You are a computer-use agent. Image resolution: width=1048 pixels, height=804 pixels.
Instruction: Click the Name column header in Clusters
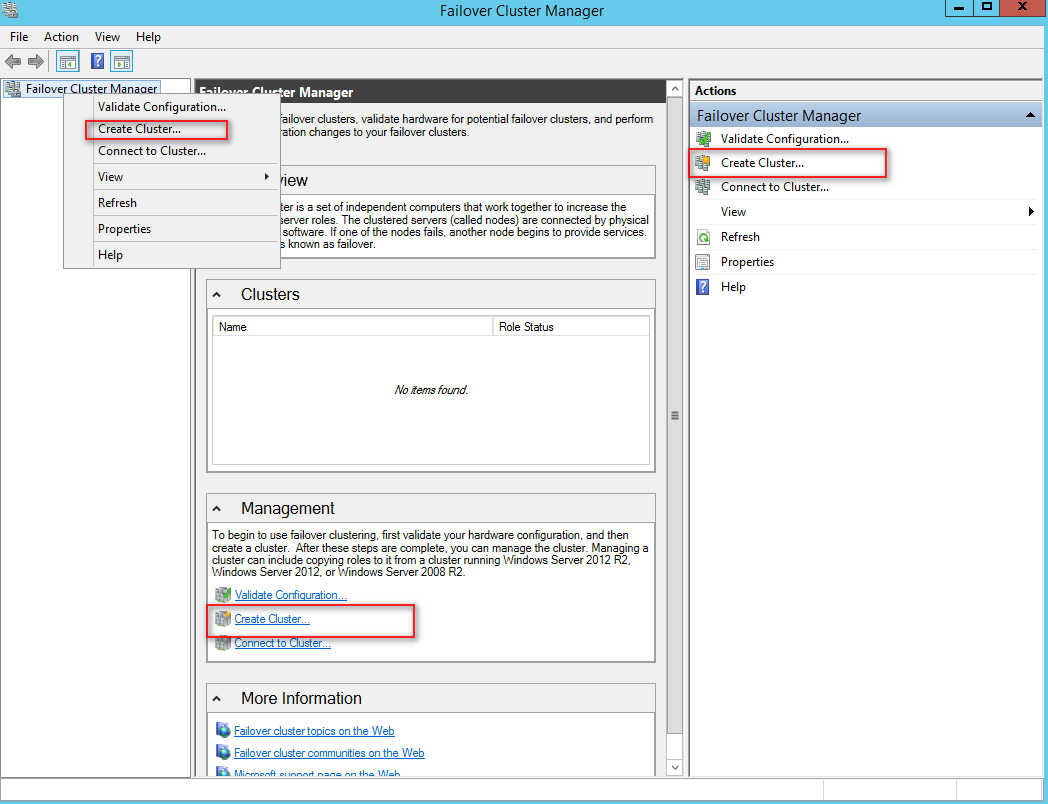tap(353, 327)
